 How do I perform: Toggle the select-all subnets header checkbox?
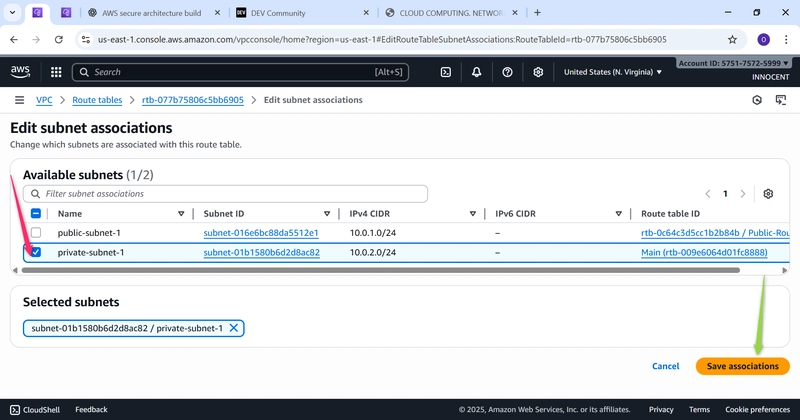coord(36,213)
